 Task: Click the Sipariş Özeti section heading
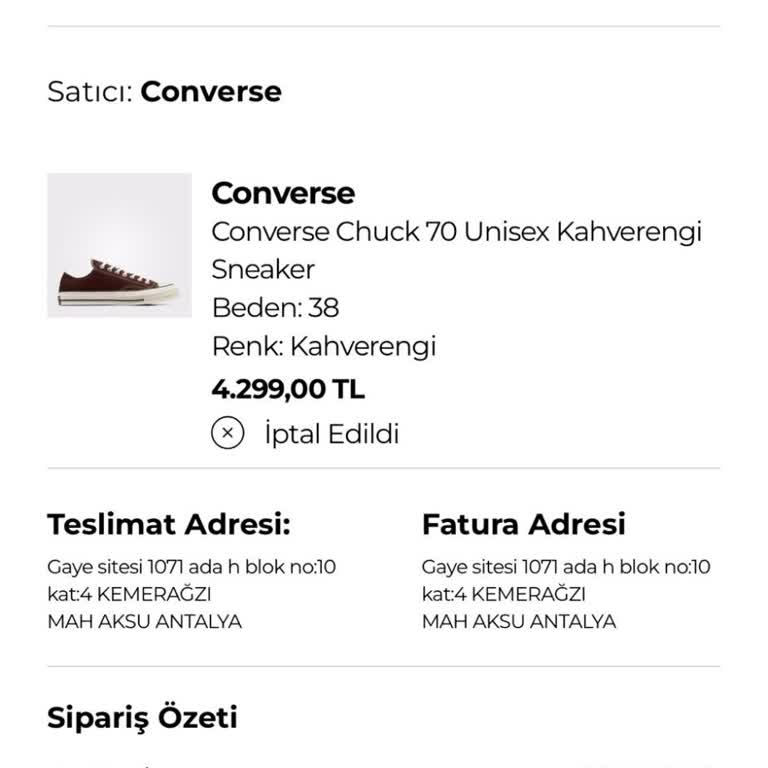142,717
